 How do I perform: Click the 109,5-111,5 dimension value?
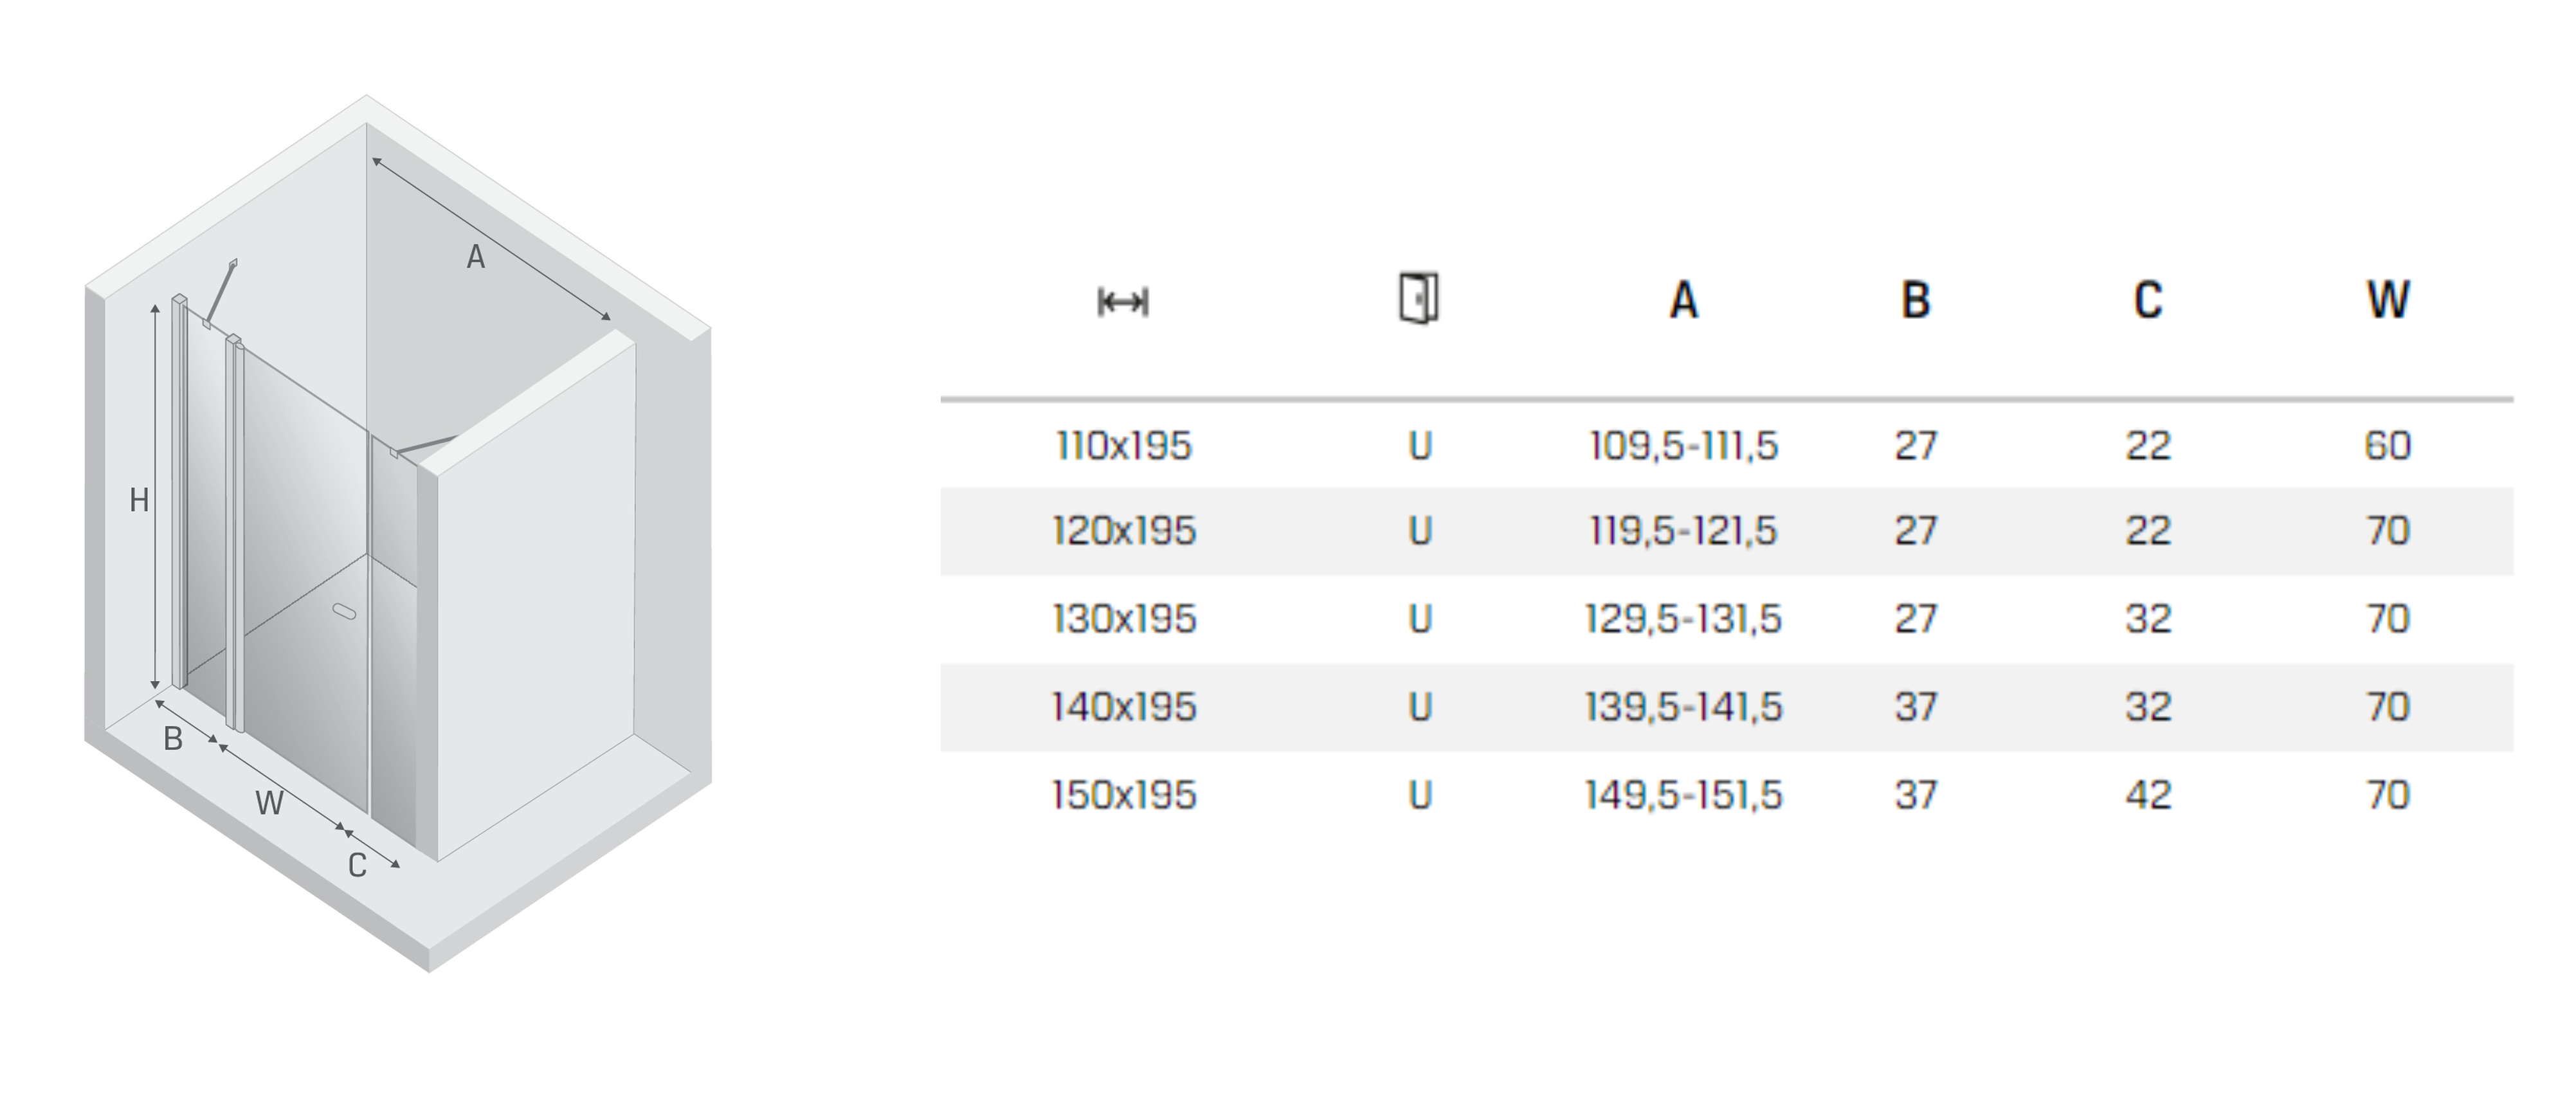[x=1684, y=446]
